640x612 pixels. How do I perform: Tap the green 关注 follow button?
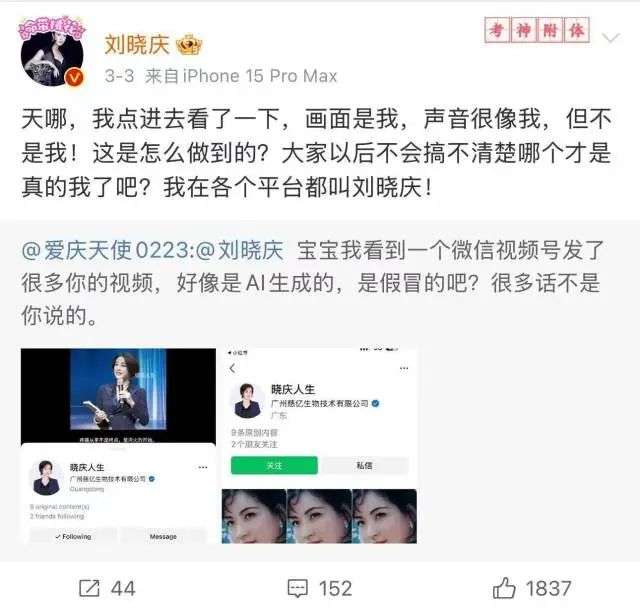[x=274, y=465]
